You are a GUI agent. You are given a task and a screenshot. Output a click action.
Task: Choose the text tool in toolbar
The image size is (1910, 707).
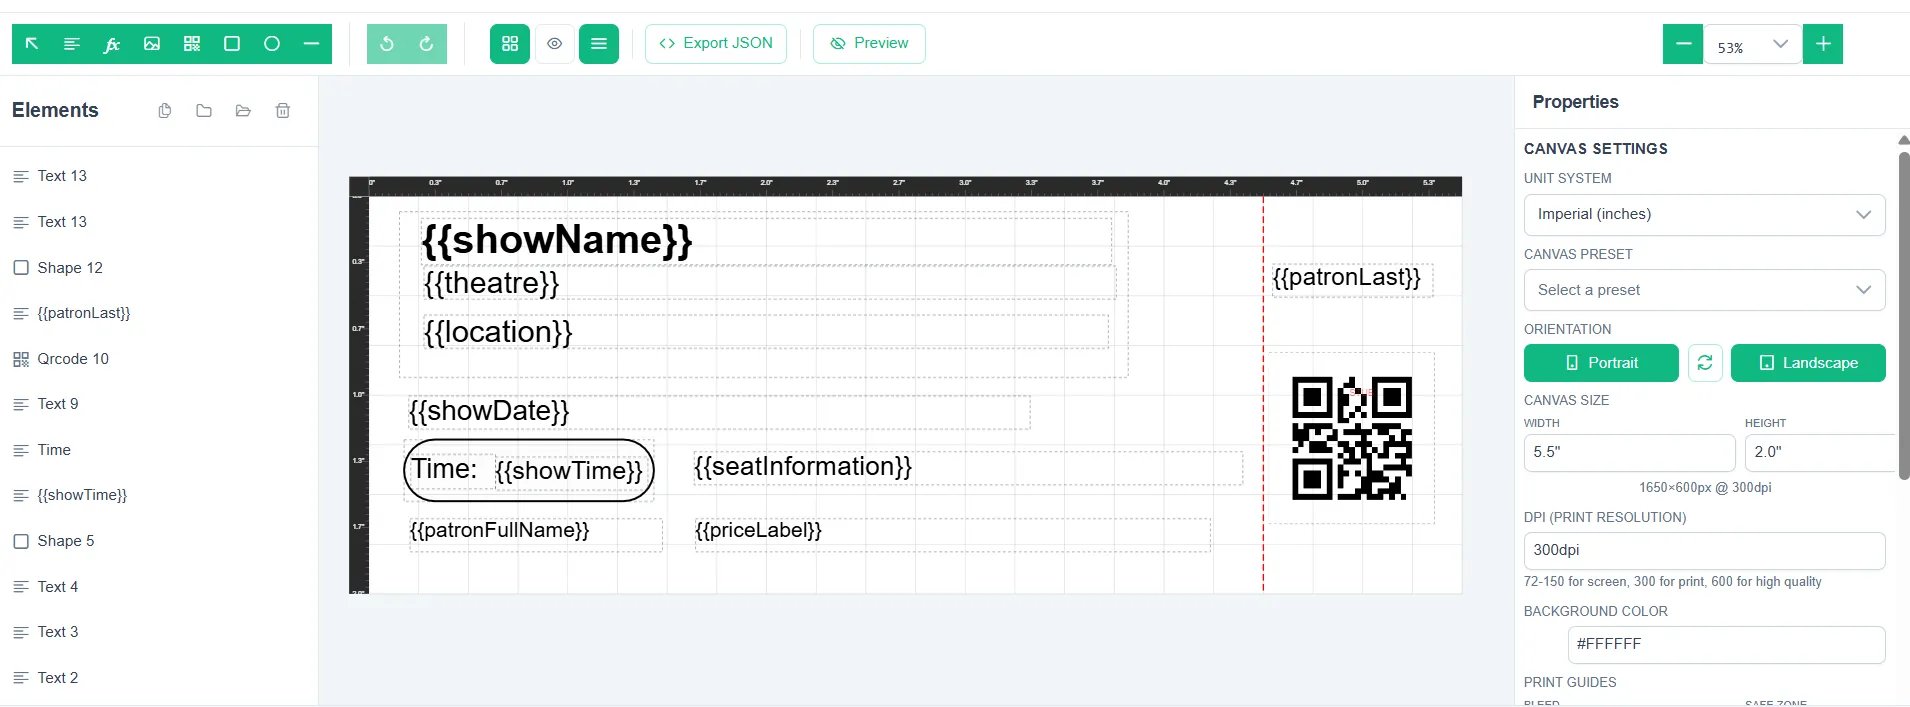[72, 44]
